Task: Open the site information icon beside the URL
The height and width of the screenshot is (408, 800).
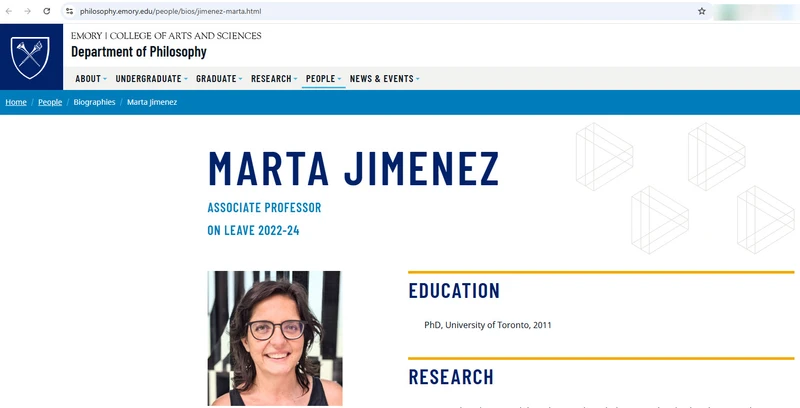Action: (x=69, y=11)
